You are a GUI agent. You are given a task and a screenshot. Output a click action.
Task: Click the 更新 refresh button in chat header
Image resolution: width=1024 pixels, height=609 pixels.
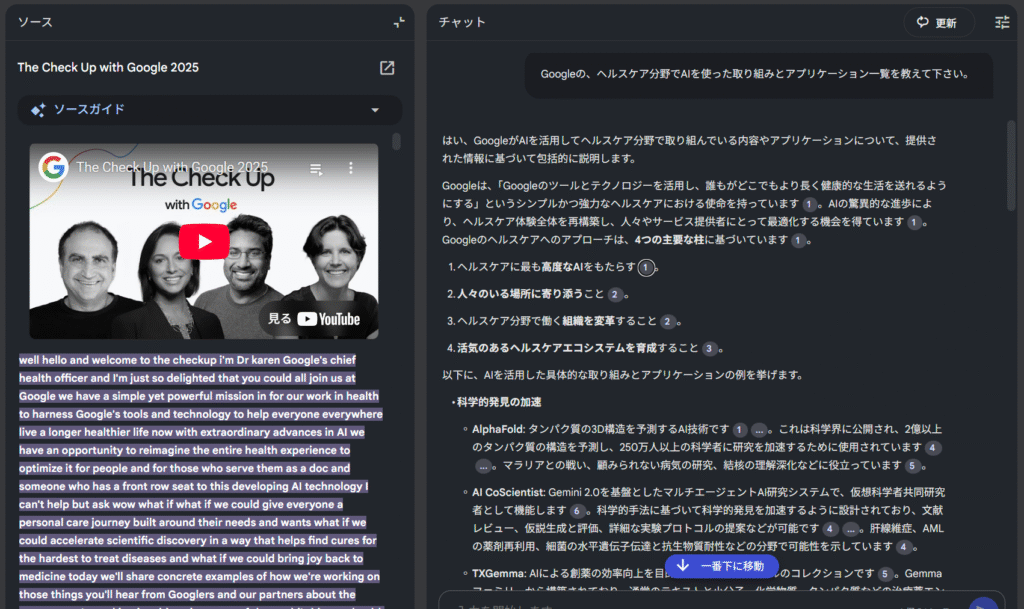click(938, 23)
